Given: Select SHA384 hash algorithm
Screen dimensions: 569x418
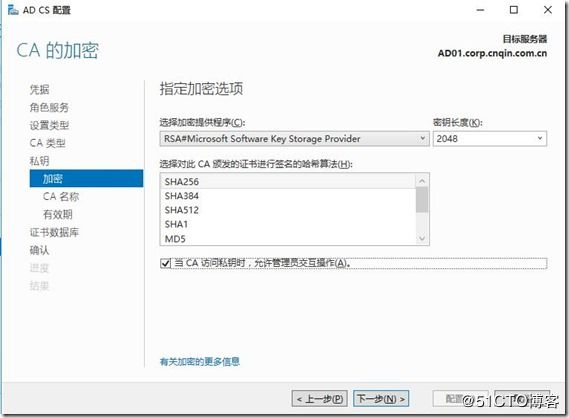Looking at the screenshot, I should pos(288,196).
